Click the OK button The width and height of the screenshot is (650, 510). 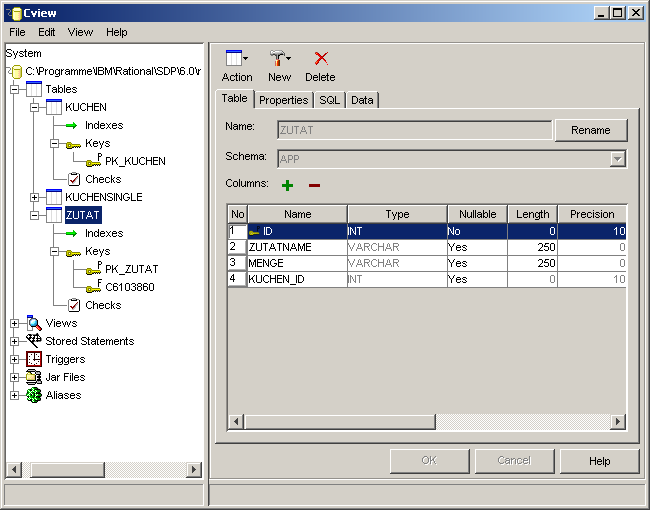tap(429, 461)
